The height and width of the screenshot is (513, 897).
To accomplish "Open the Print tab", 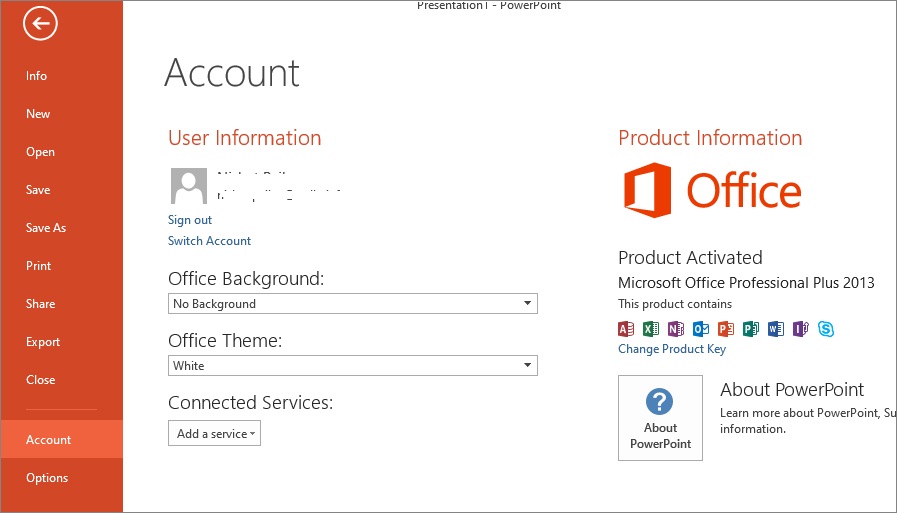I will point(61,266).
